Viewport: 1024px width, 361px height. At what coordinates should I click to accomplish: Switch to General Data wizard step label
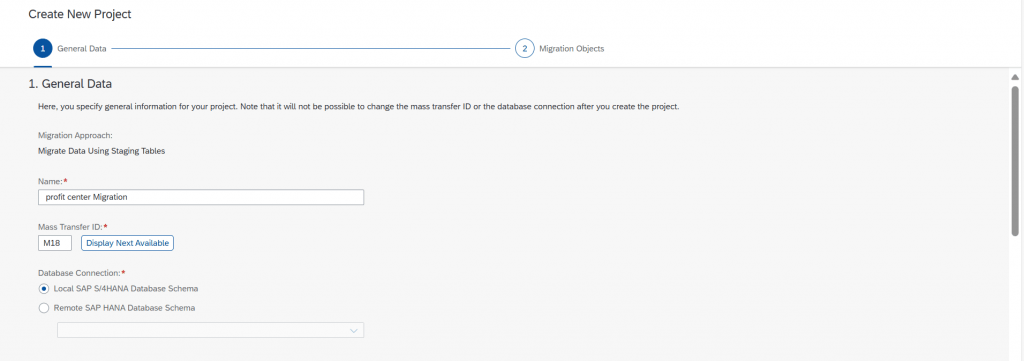pyautogui.click(x=82, y=48)
